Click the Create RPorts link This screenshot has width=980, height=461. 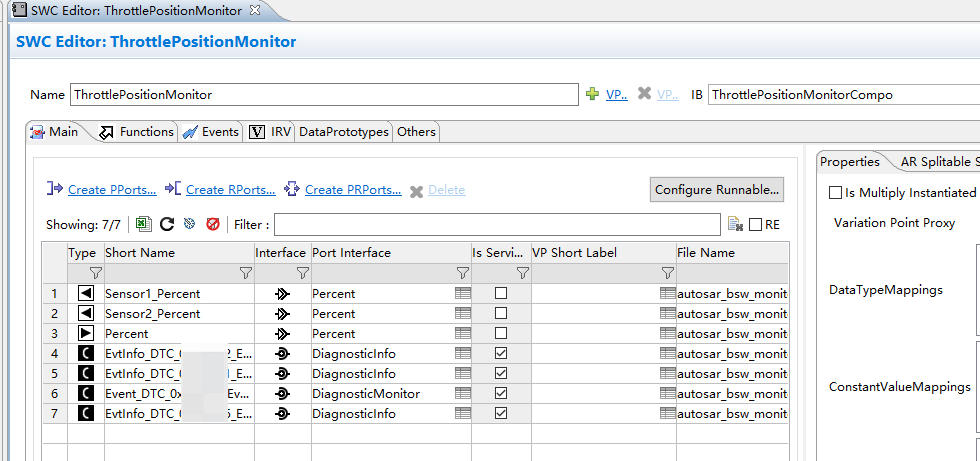pos(231,190)
